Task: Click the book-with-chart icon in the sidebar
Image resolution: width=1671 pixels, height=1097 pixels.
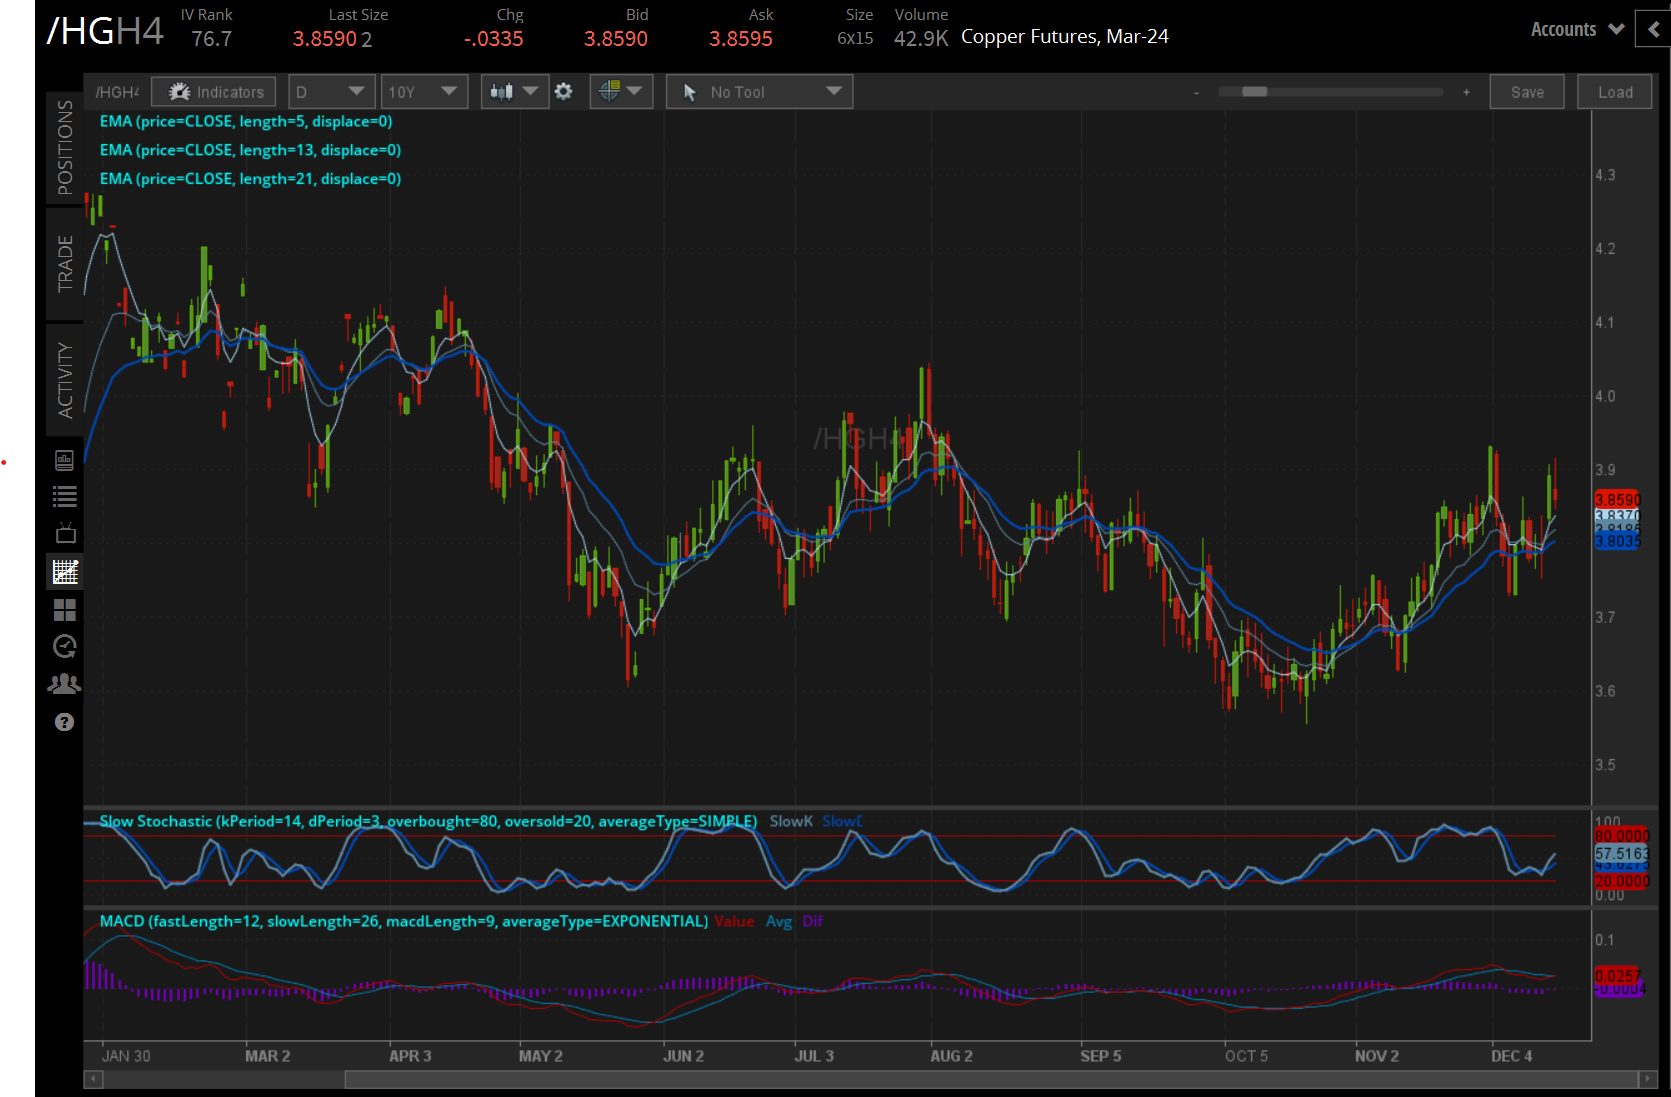Action: click(65, 460)
